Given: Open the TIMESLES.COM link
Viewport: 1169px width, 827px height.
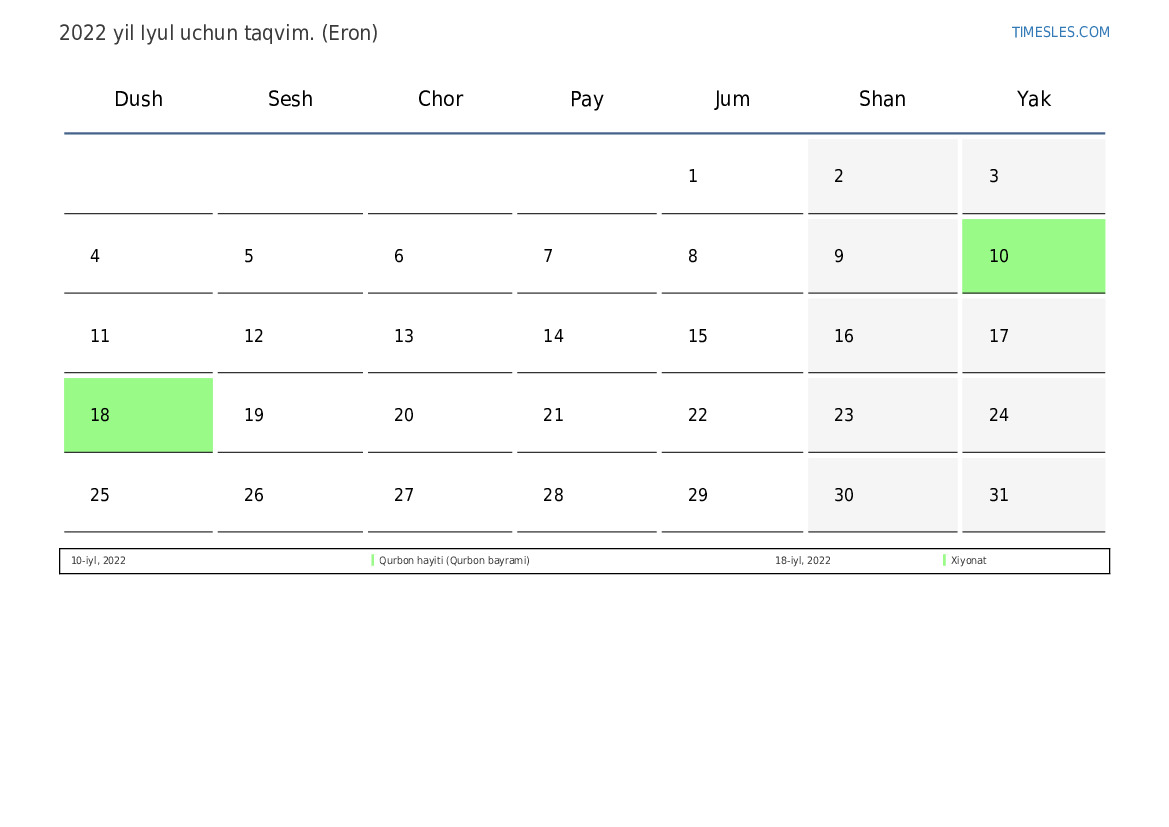Looking at the screenshot, I should 1060,32.
